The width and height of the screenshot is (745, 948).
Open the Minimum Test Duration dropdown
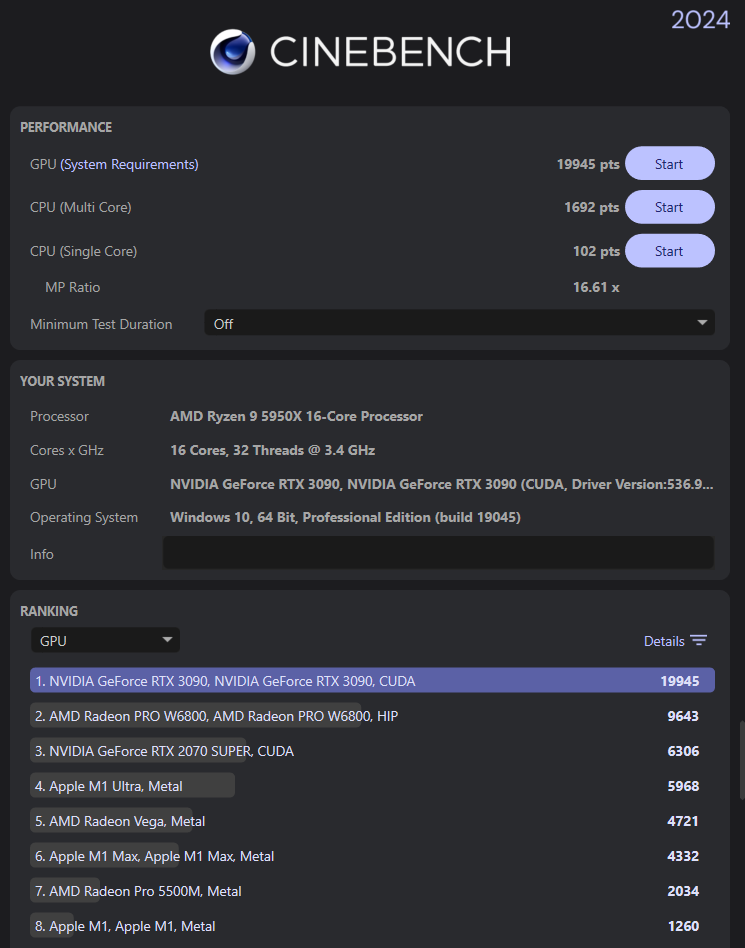click(460, 322)
